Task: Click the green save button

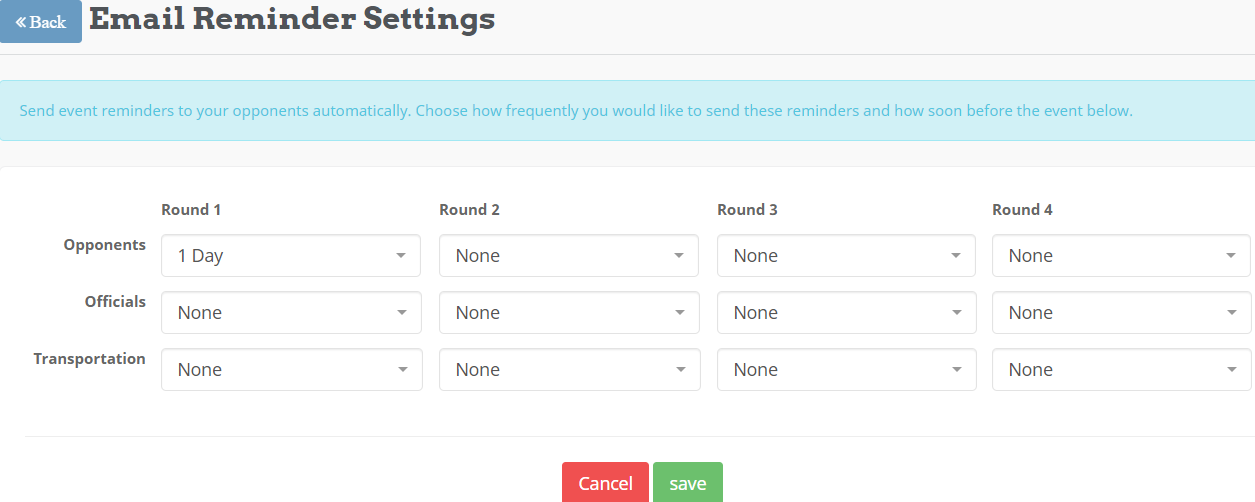Action: [x=688, y=483]
